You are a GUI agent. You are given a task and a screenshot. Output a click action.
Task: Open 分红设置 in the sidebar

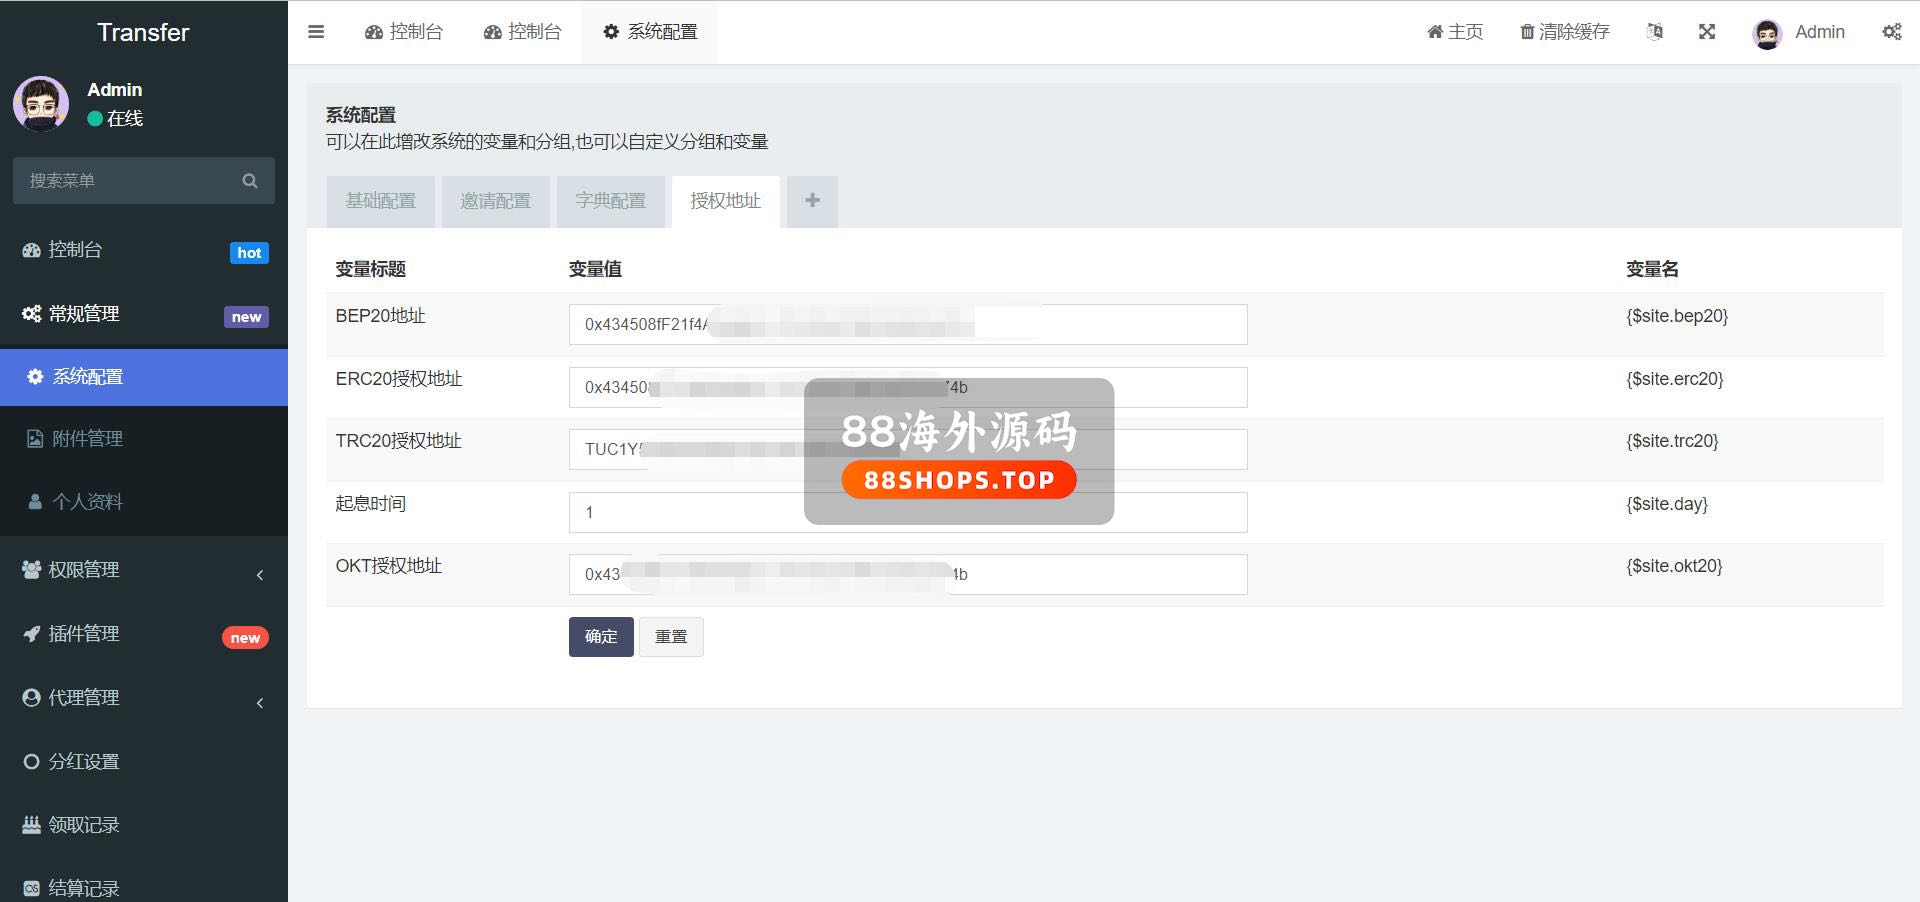tap(84, 762)
